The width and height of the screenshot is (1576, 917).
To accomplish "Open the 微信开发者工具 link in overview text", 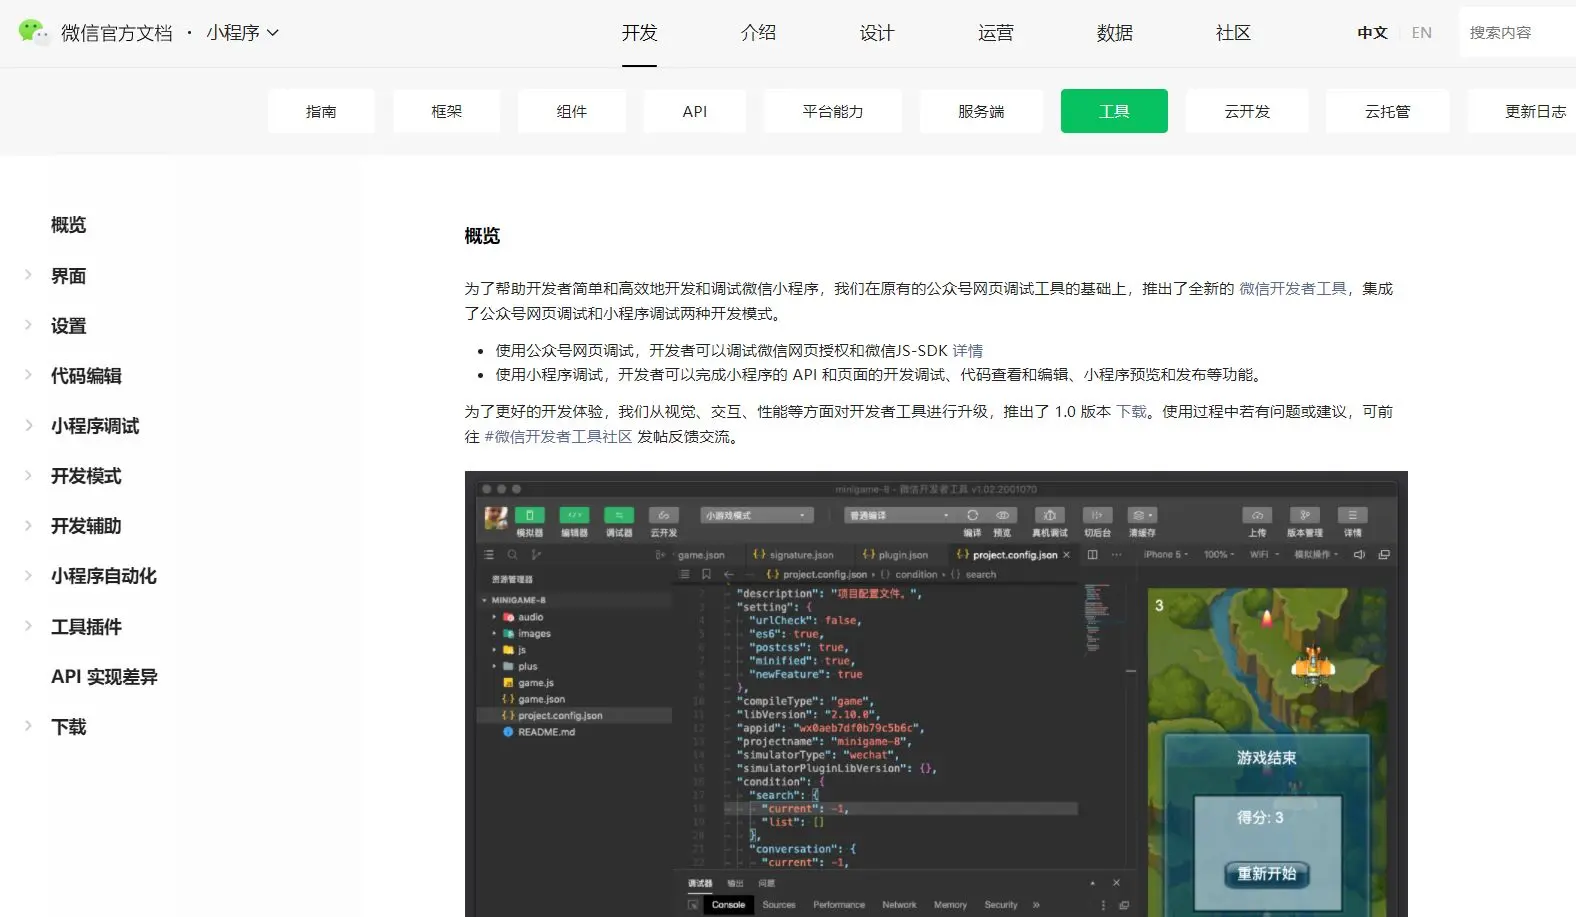I will click(1292, 289).
